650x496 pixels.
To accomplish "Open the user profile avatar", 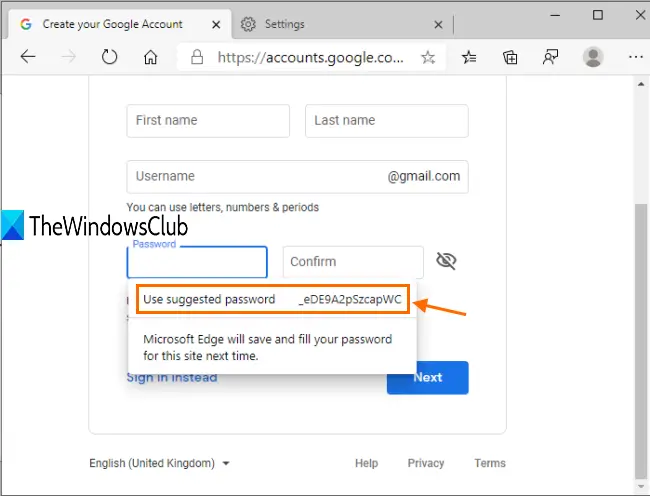I will 593,57.
